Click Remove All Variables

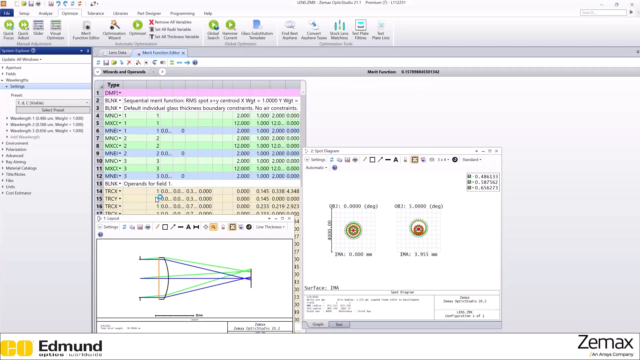(170, 22)
